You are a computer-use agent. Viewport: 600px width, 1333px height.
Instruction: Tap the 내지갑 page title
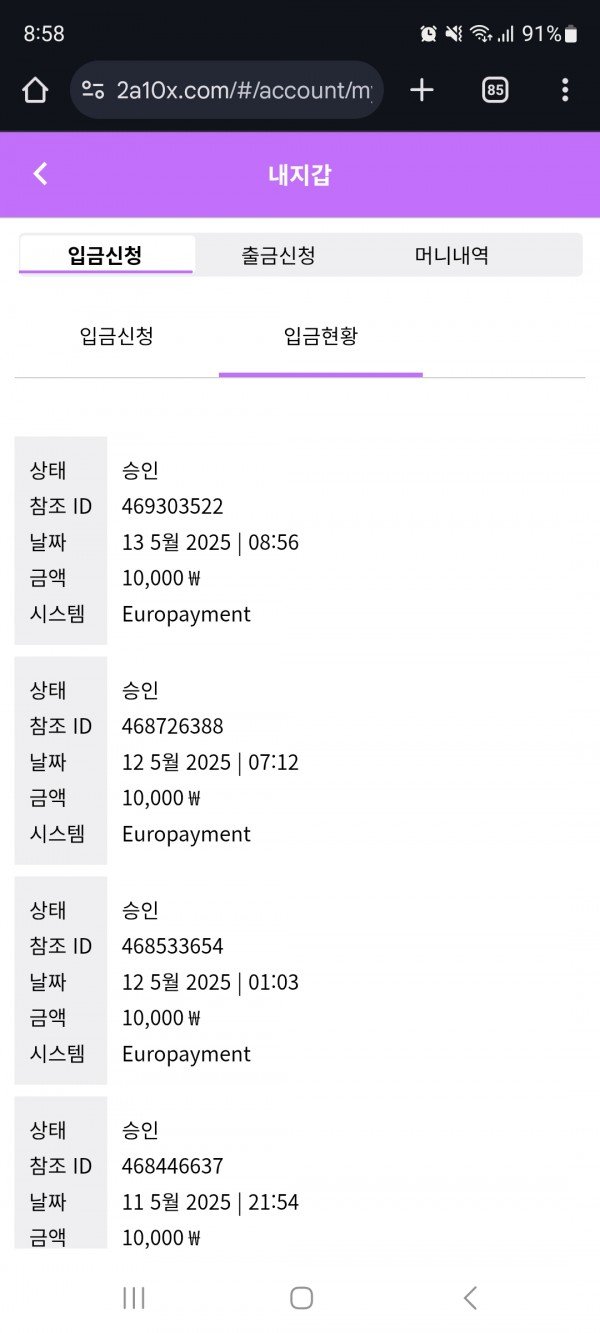(300, 175)
